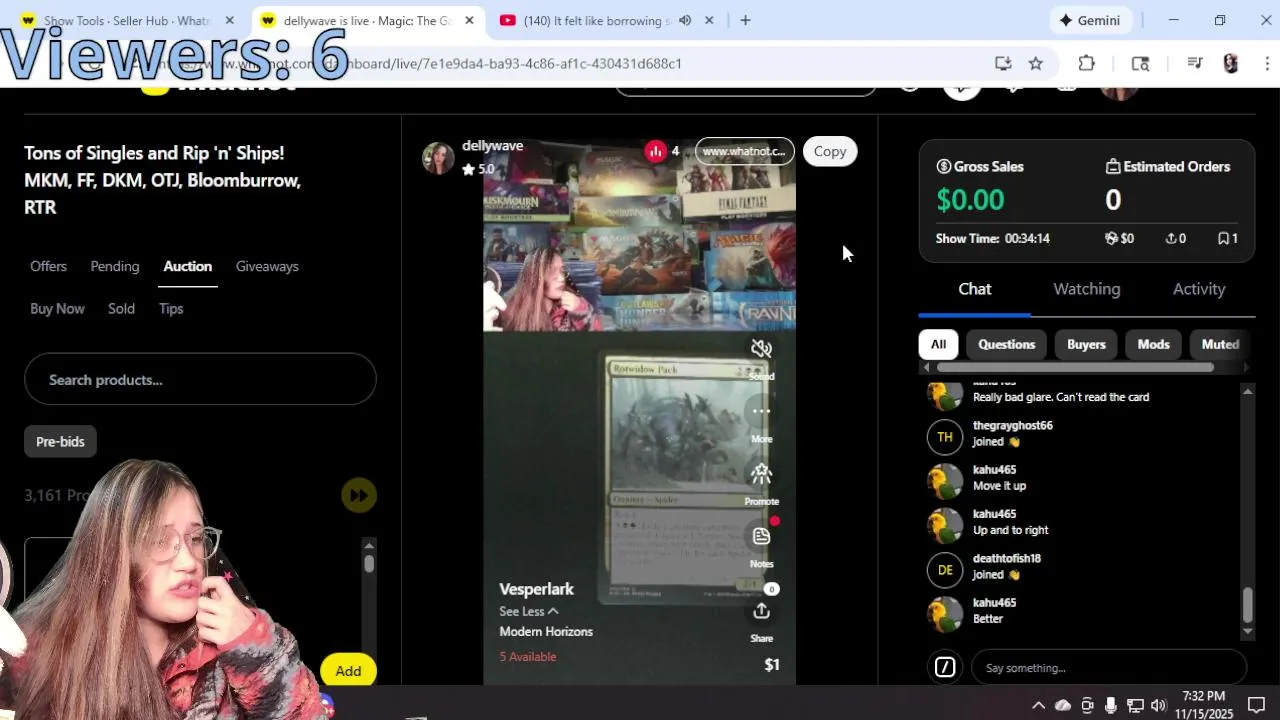1280x720 pixels.
Task: Click the thegrayghost66 TH avatar
Action: 944,437
